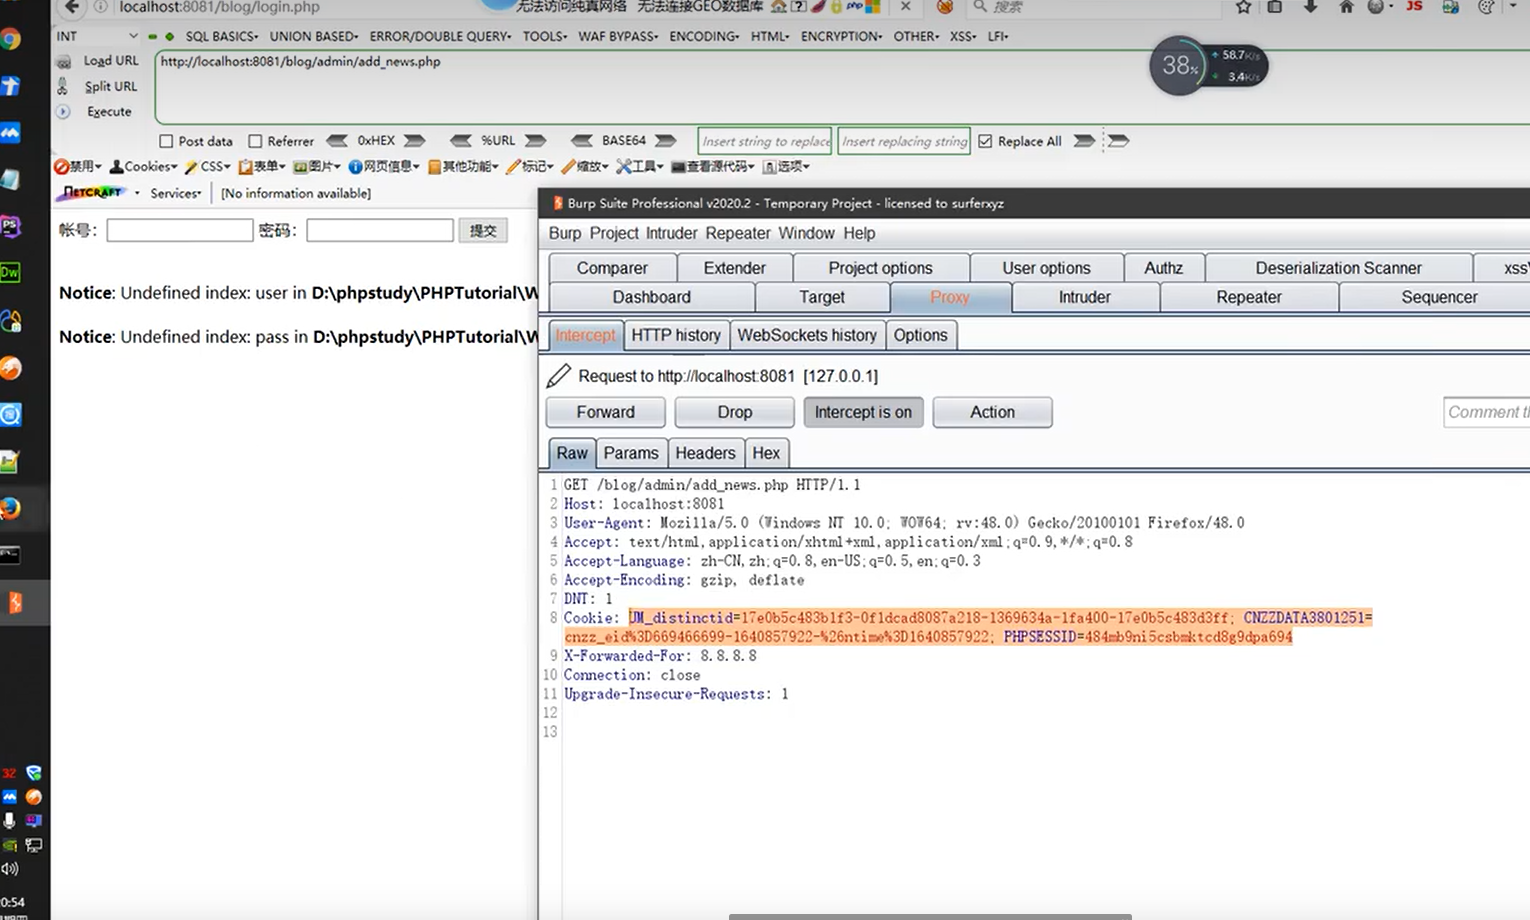Expand the Netcraft Services dropdown

point(176,193)
